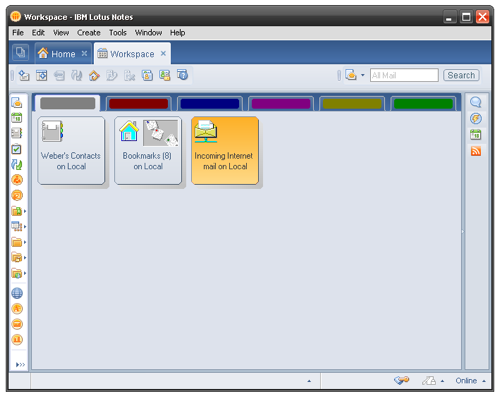
Task: Open the Sametime chat bubble sidebar icon
Action: tap(476, 102)
